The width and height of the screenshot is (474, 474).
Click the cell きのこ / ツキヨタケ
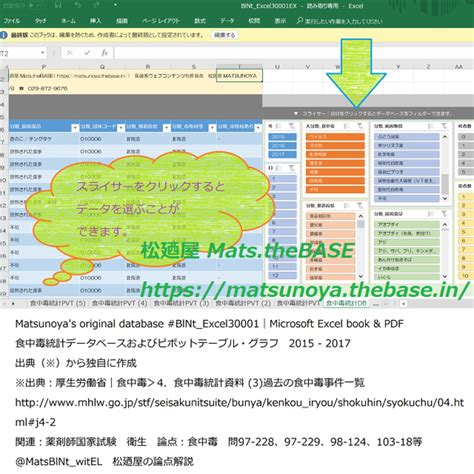click(x=44, y=139)
